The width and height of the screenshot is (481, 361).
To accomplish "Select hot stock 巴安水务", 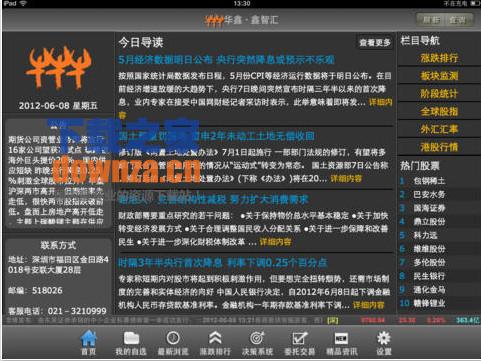I will [x=429, y=195].
